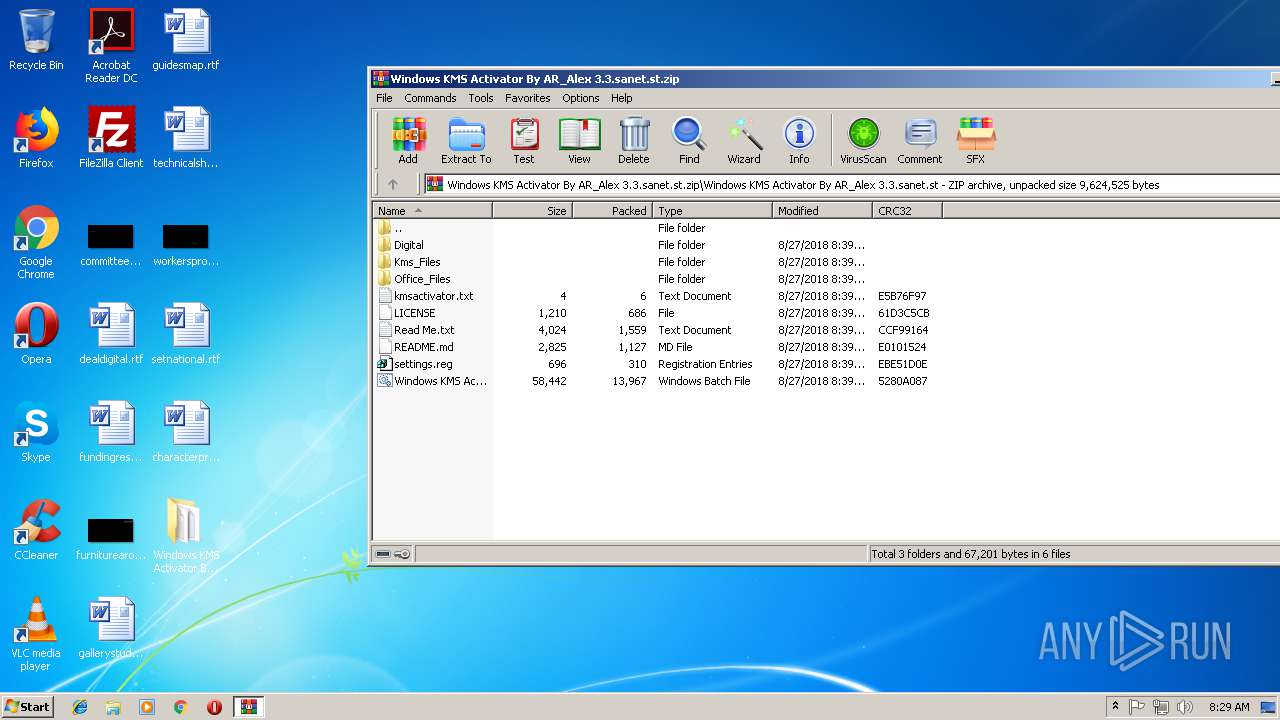Click the drive/key status bar icon
This screenshot has width=1280, height=720.
click(x=392, y=554)
